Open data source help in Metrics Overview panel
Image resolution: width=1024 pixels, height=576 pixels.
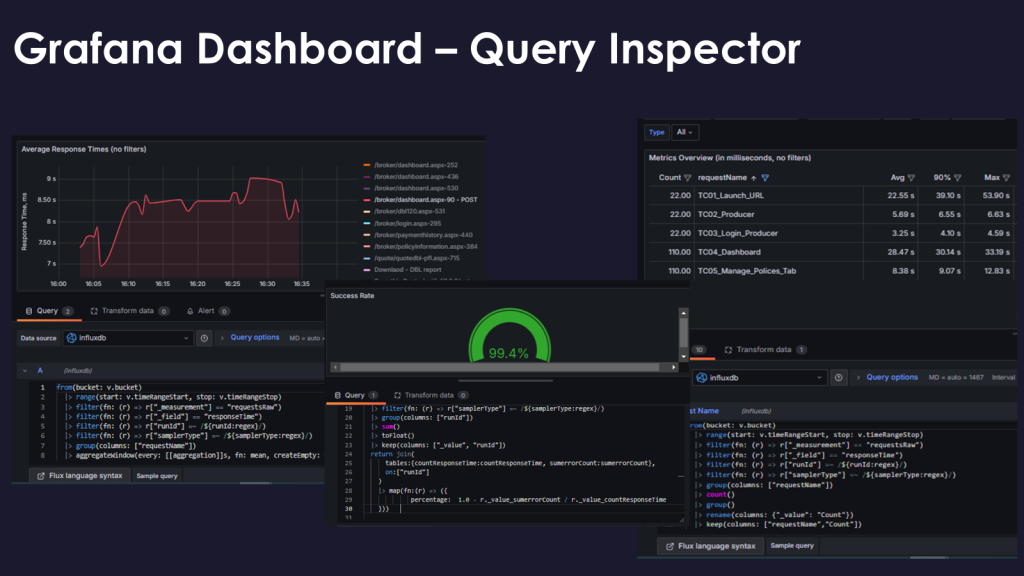(x=839, y=377)
